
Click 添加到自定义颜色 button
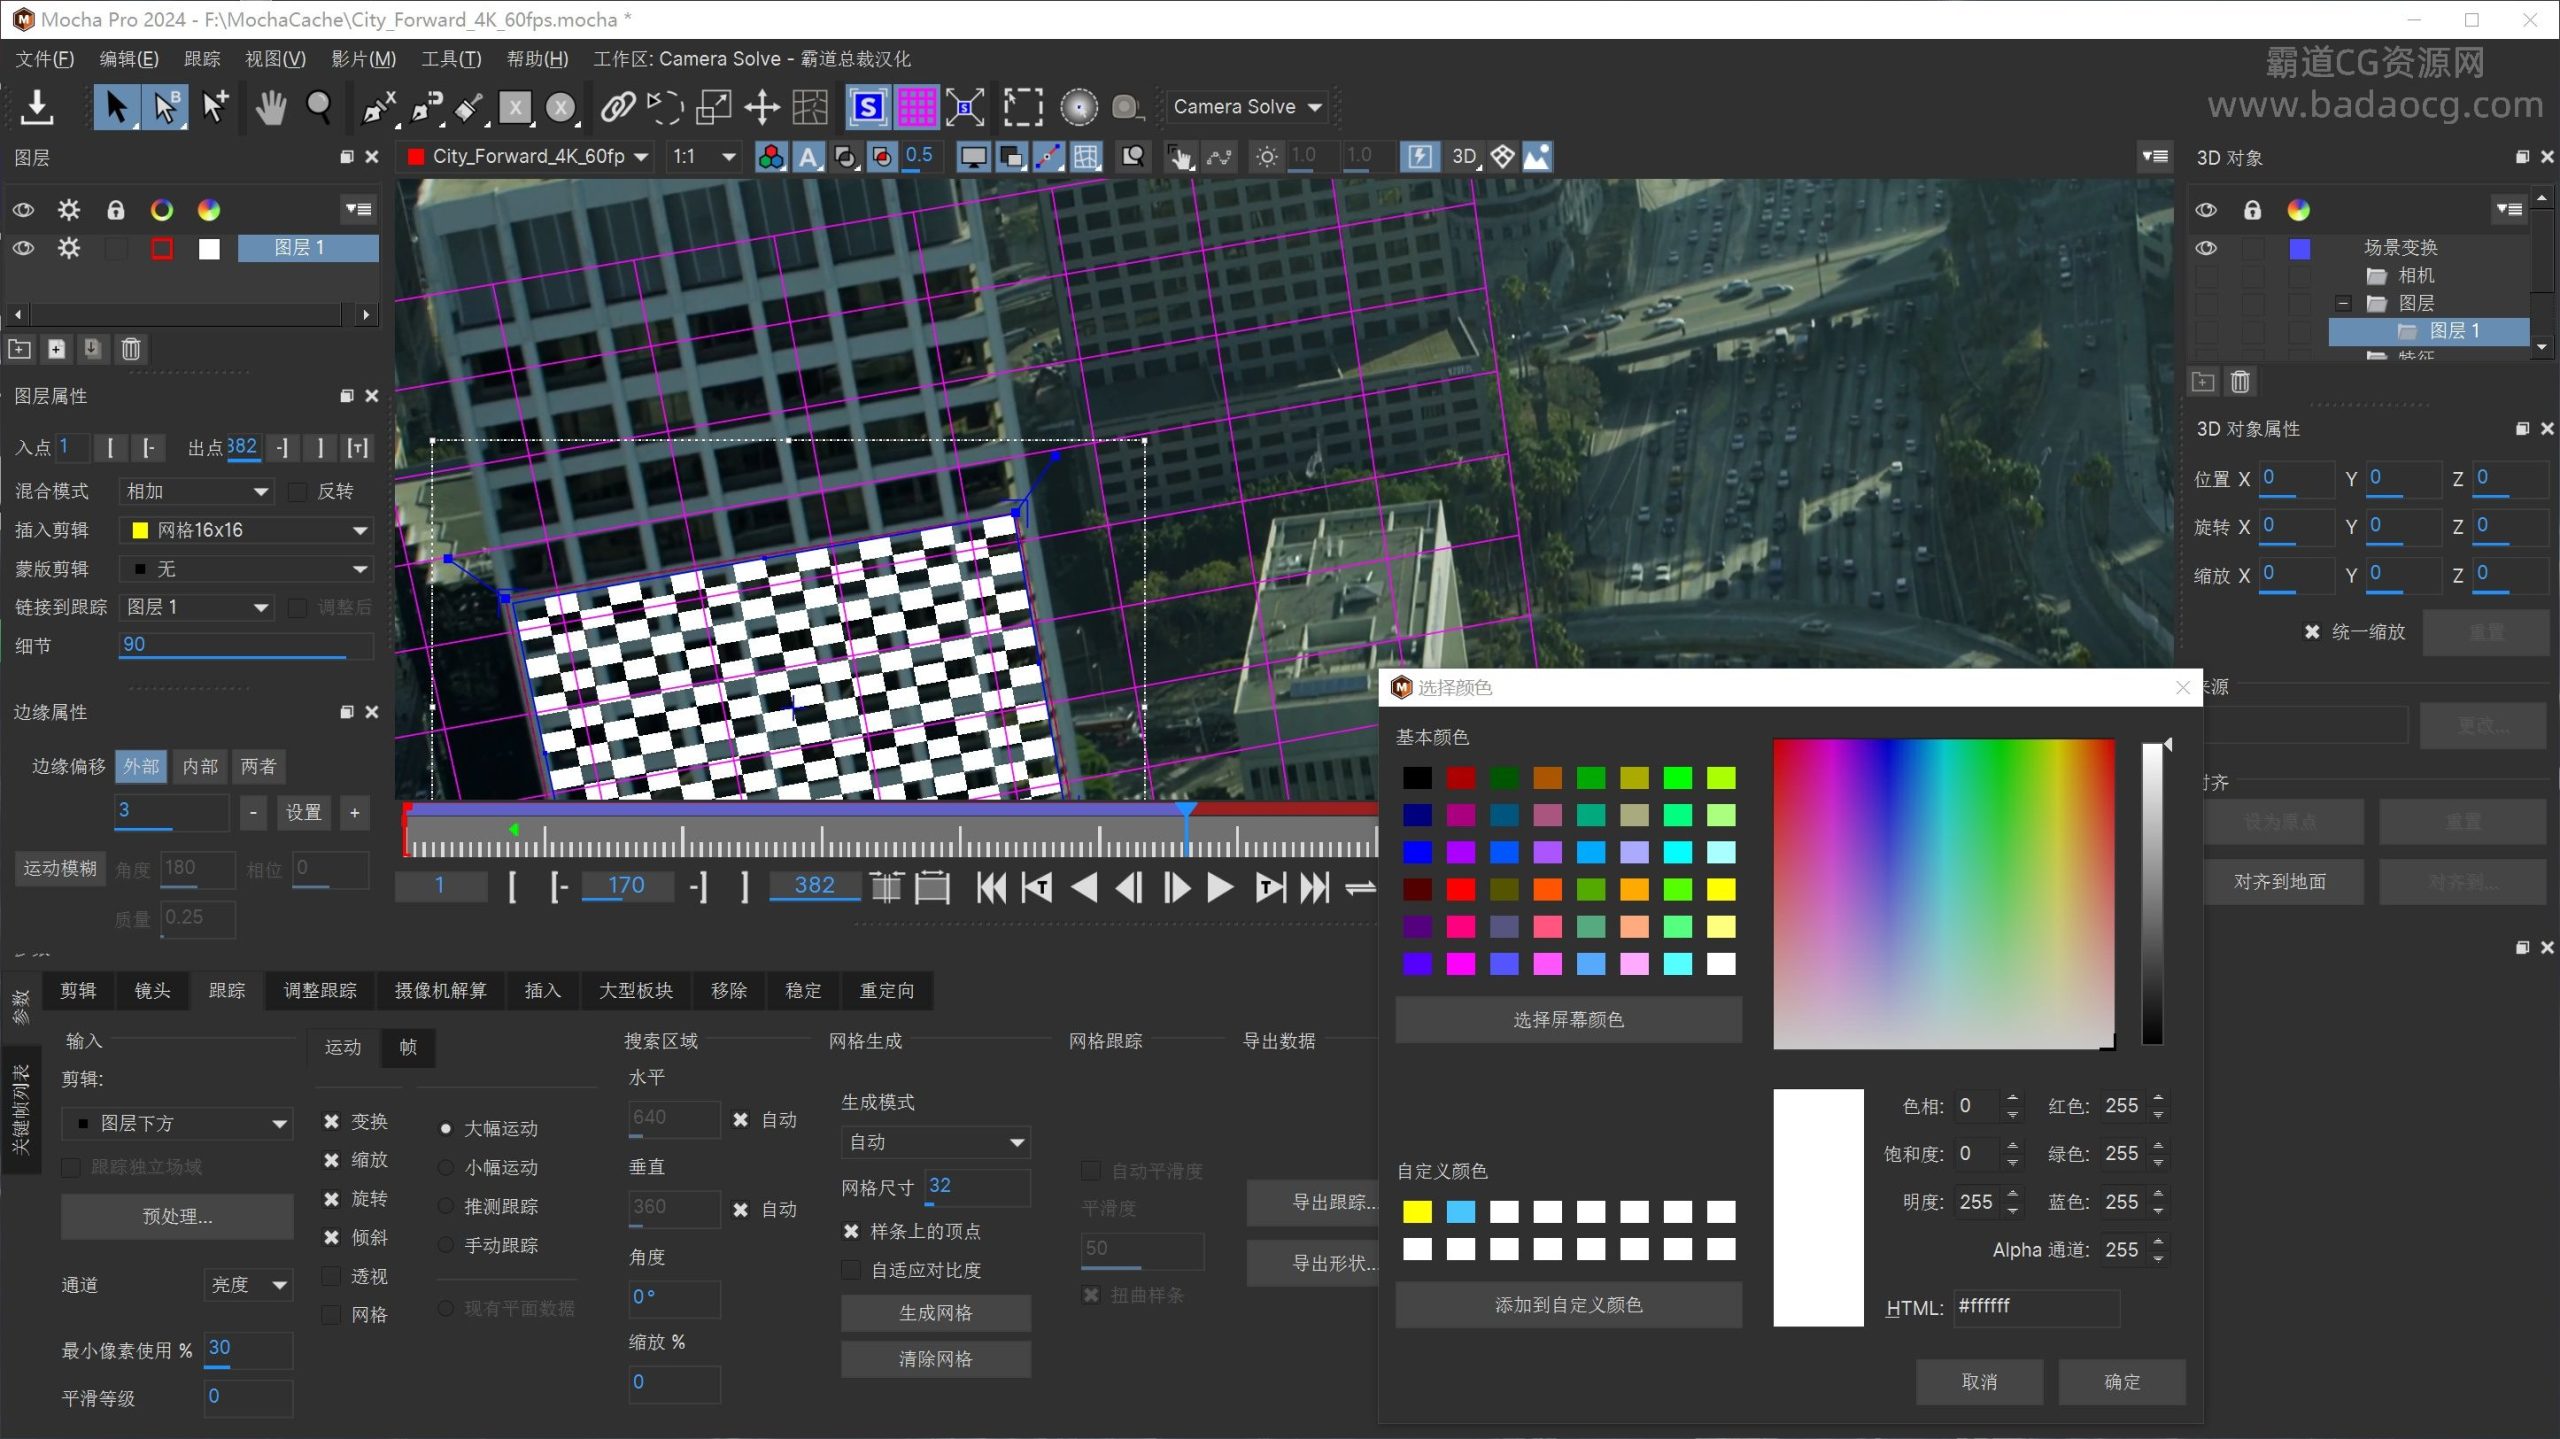click(1568, 1305)
